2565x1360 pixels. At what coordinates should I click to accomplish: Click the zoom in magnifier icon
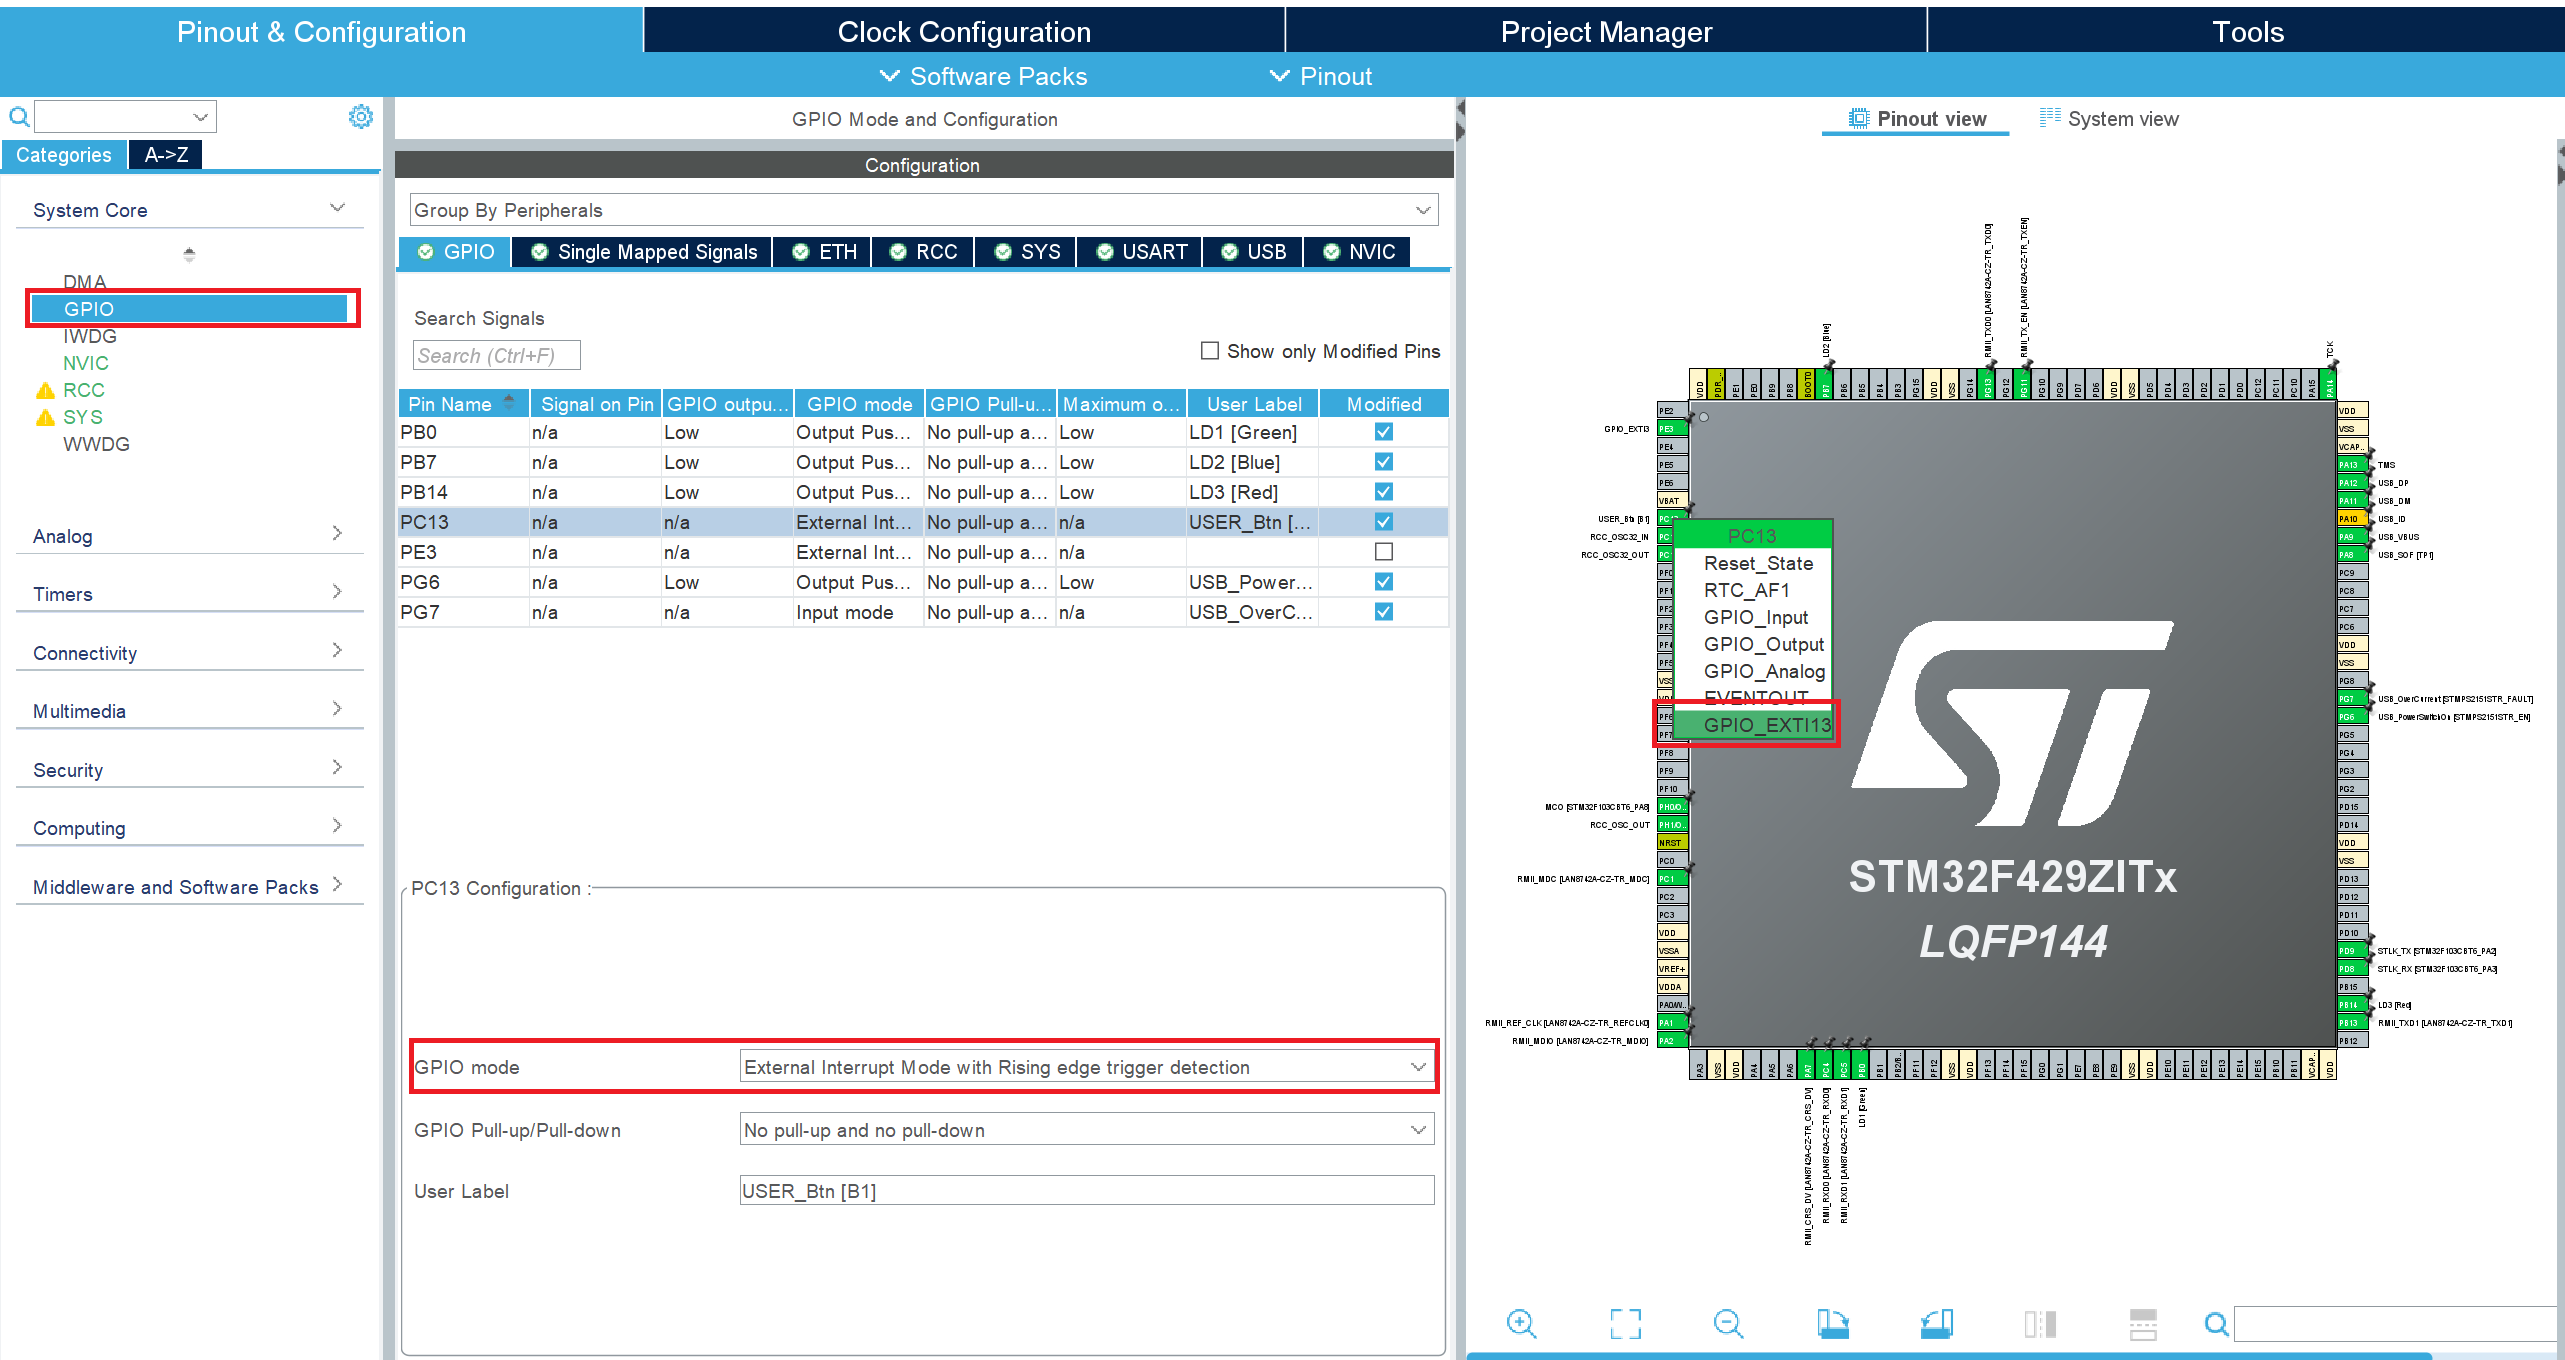click(x=1521, y=1324)
